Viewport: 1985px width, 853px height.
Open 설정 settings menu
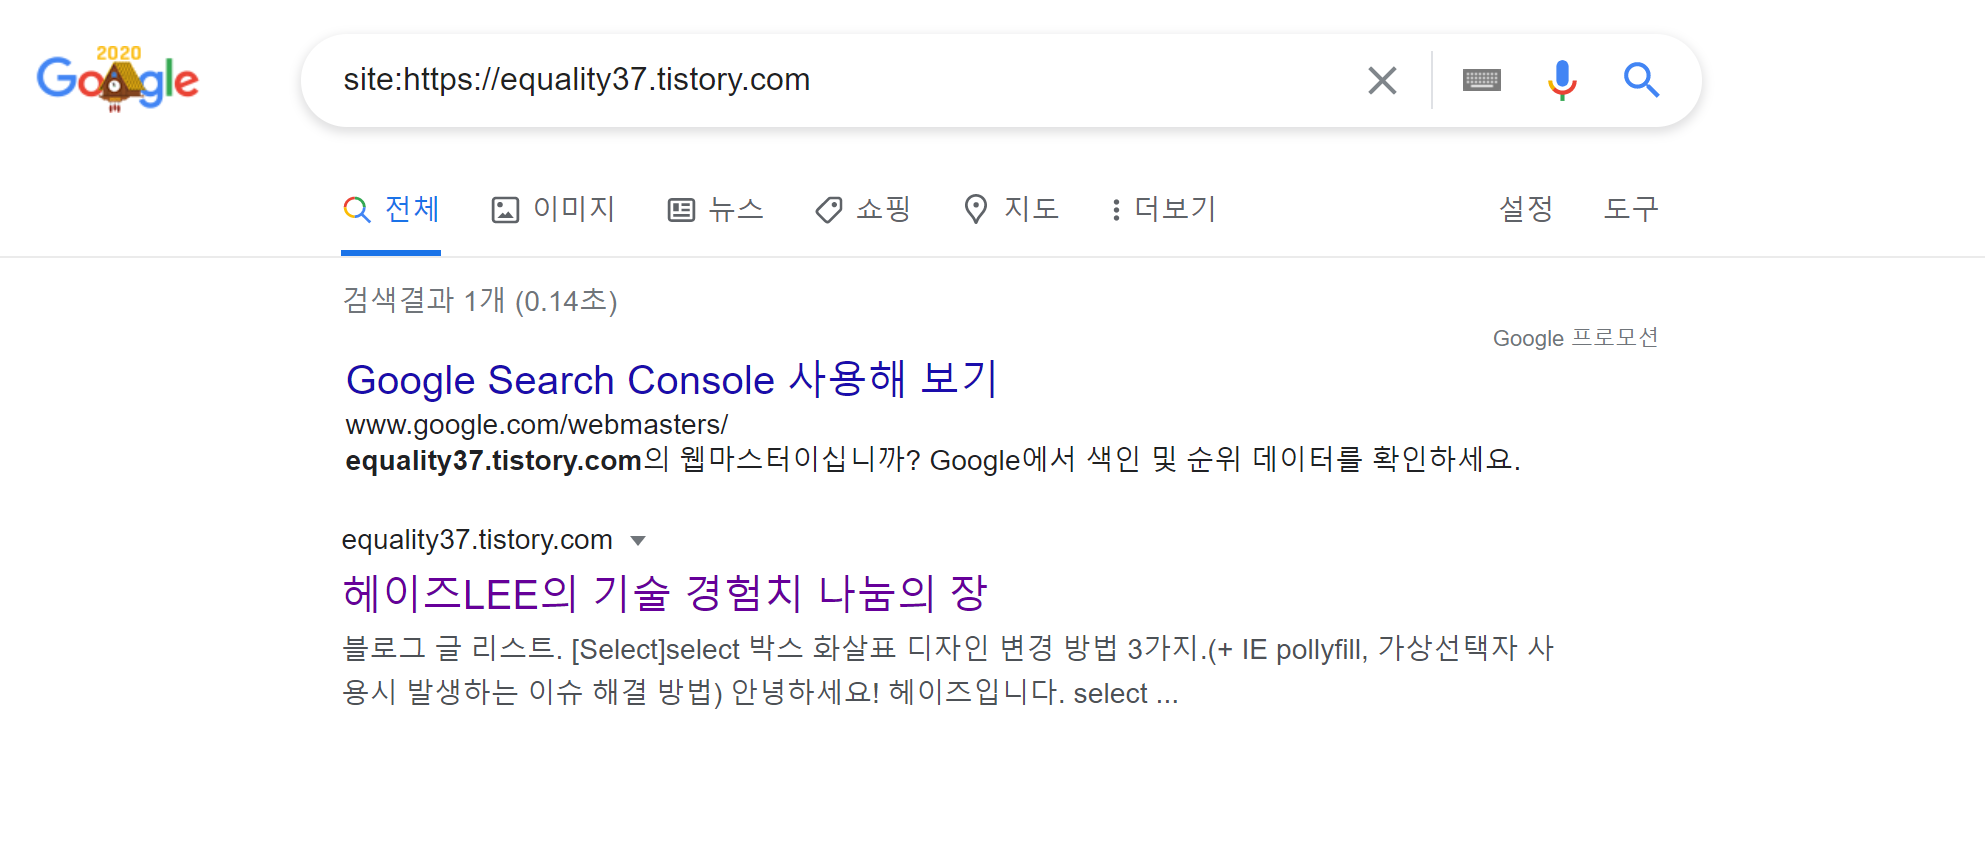tap(1526, 209)
